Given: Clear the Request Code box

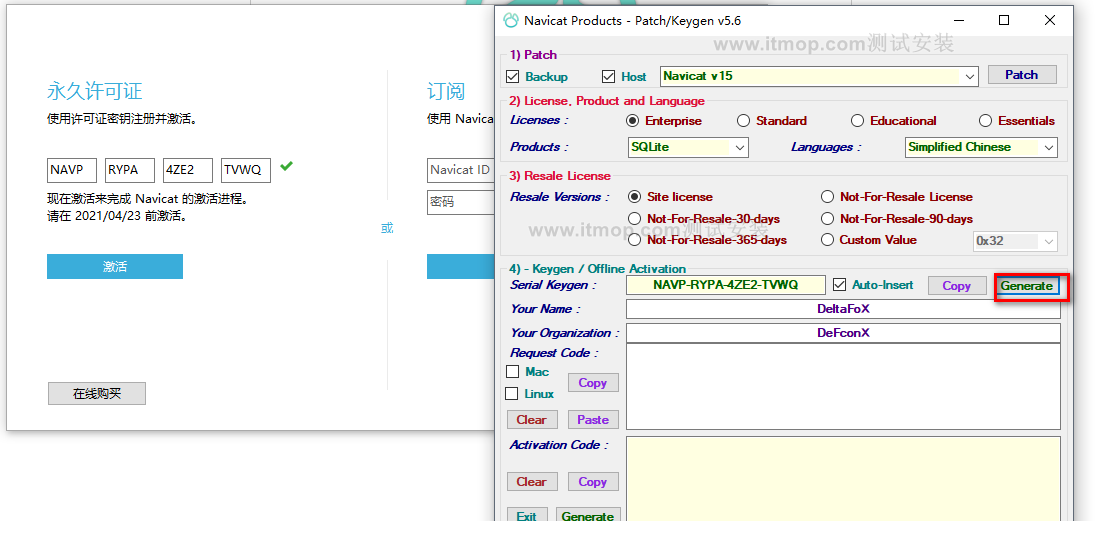Looking at the screenshot, I should tap(531, 419).
